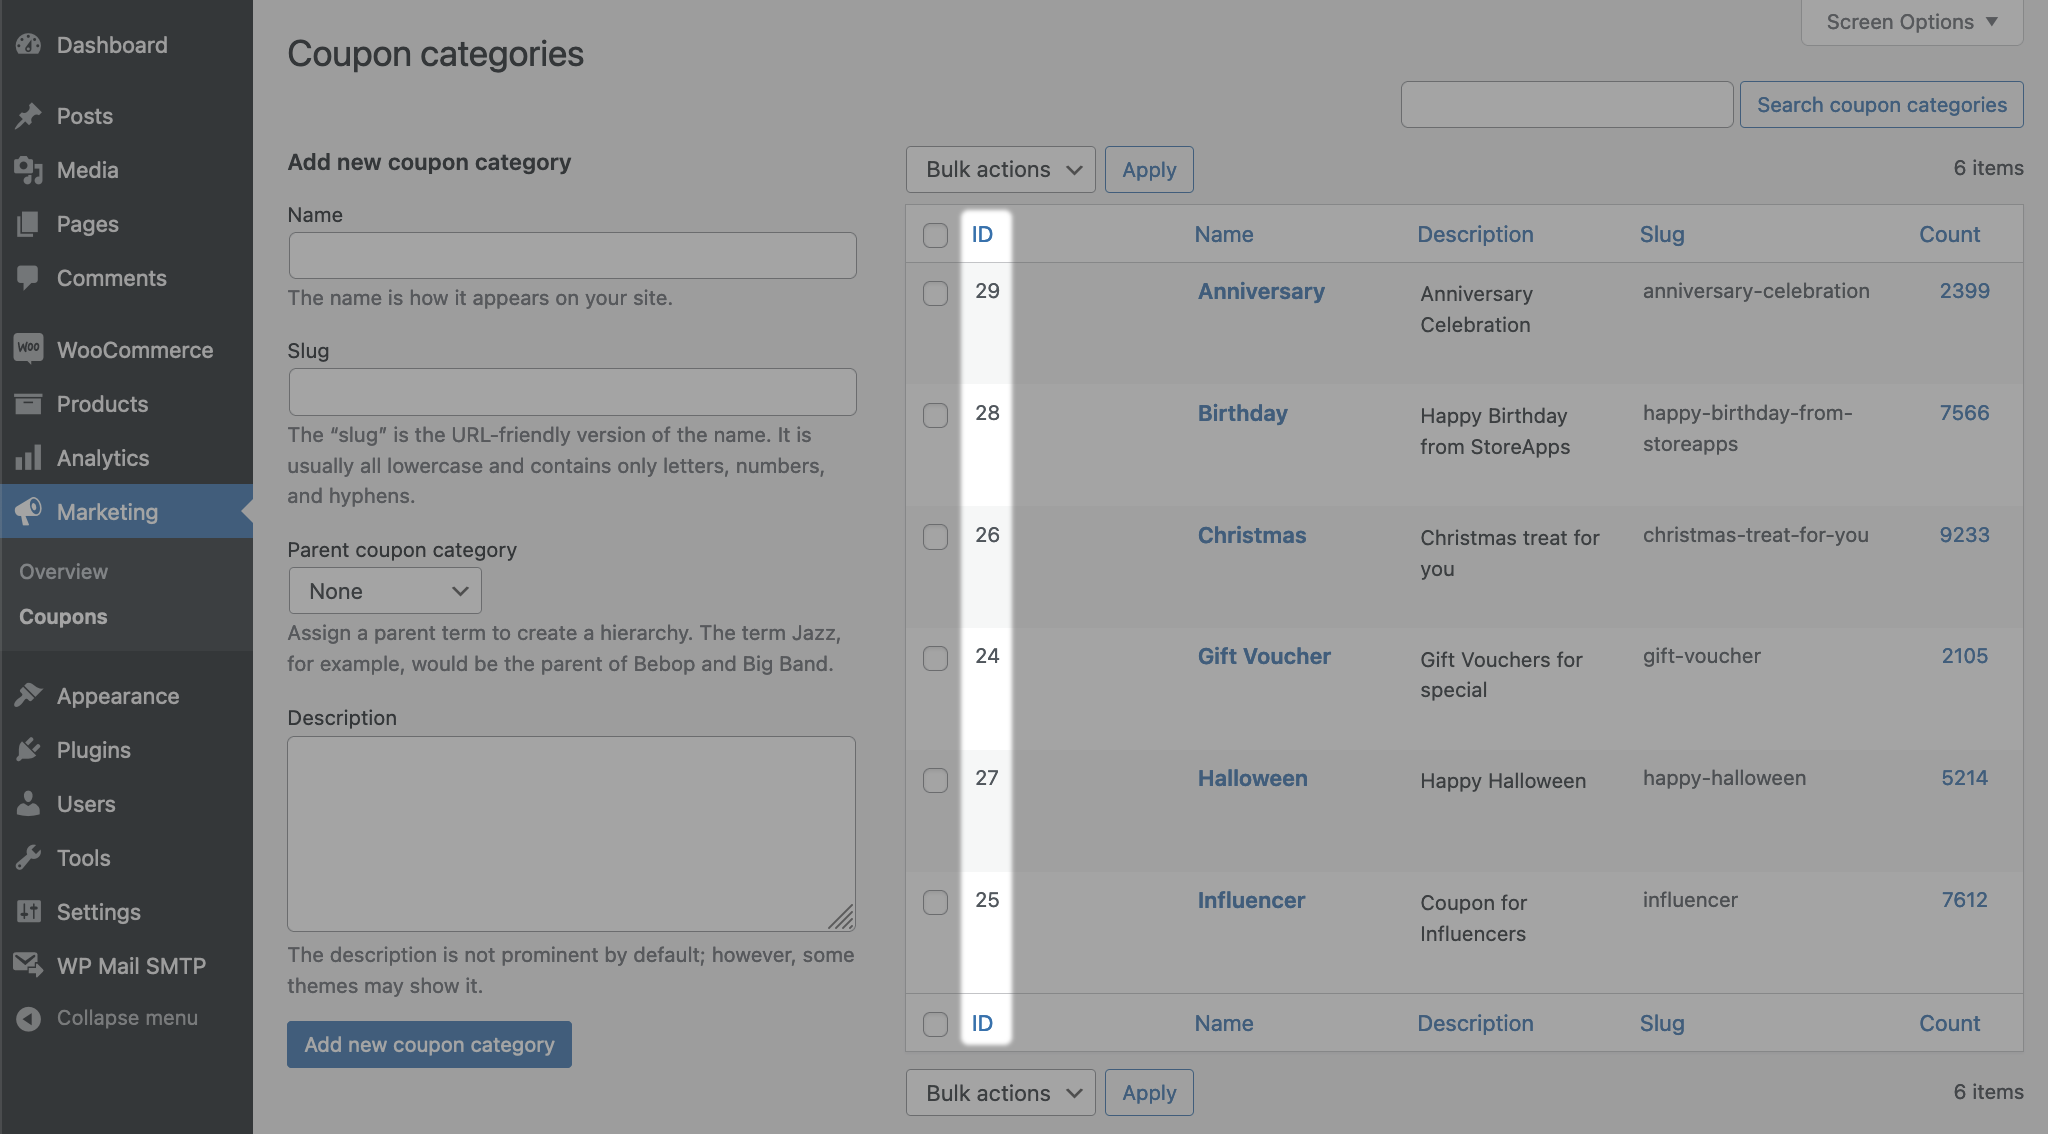Screen dimensions: 2048x1134
Task: Click the Add new coupon category button
Action: pyautogui.click(x=429, y=1043)
